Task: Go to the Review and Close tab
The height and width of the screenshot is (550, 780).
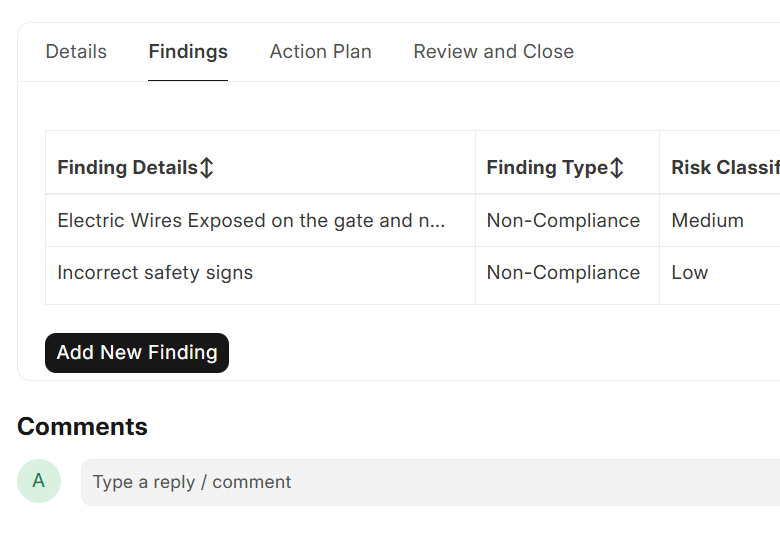Action: 493,52
